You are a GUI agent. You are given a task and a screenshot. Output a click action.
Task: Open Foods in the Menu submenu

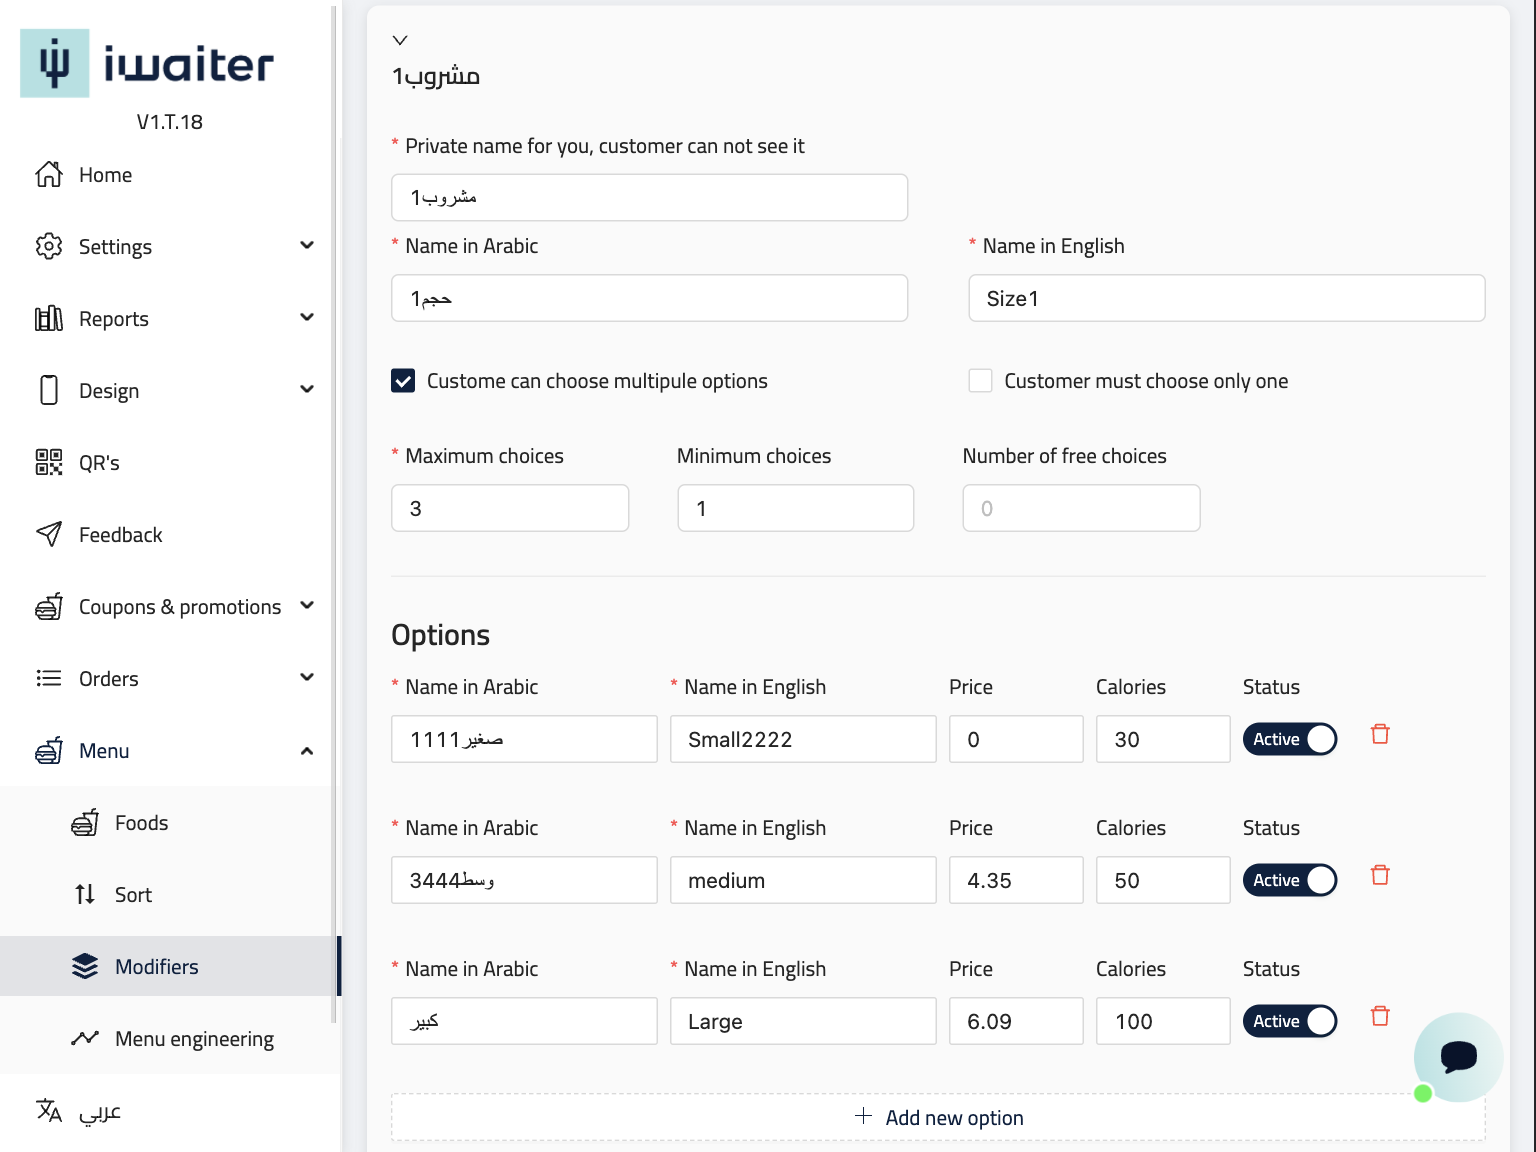pyautogui.click(x=141, y=823)
